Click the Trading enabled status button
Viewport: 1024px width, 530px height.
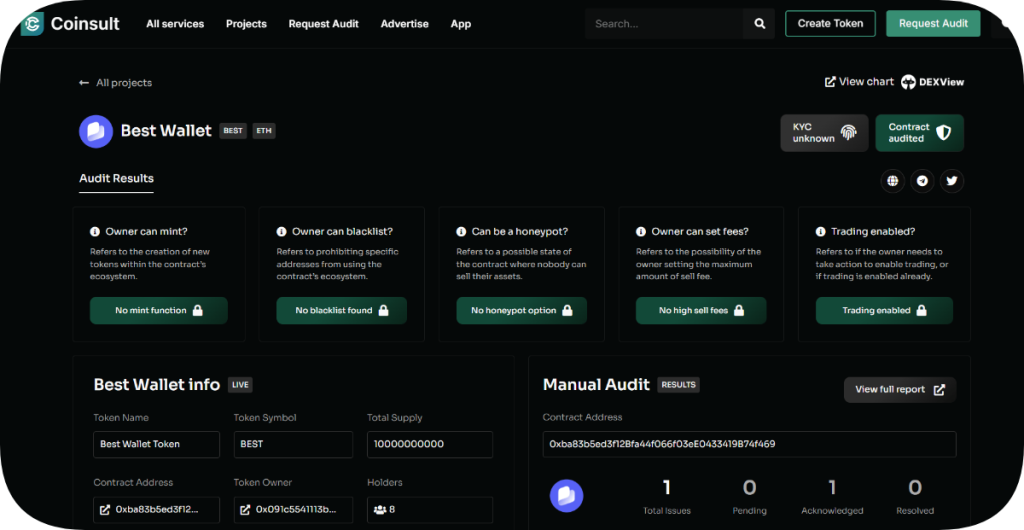[884, 311]
